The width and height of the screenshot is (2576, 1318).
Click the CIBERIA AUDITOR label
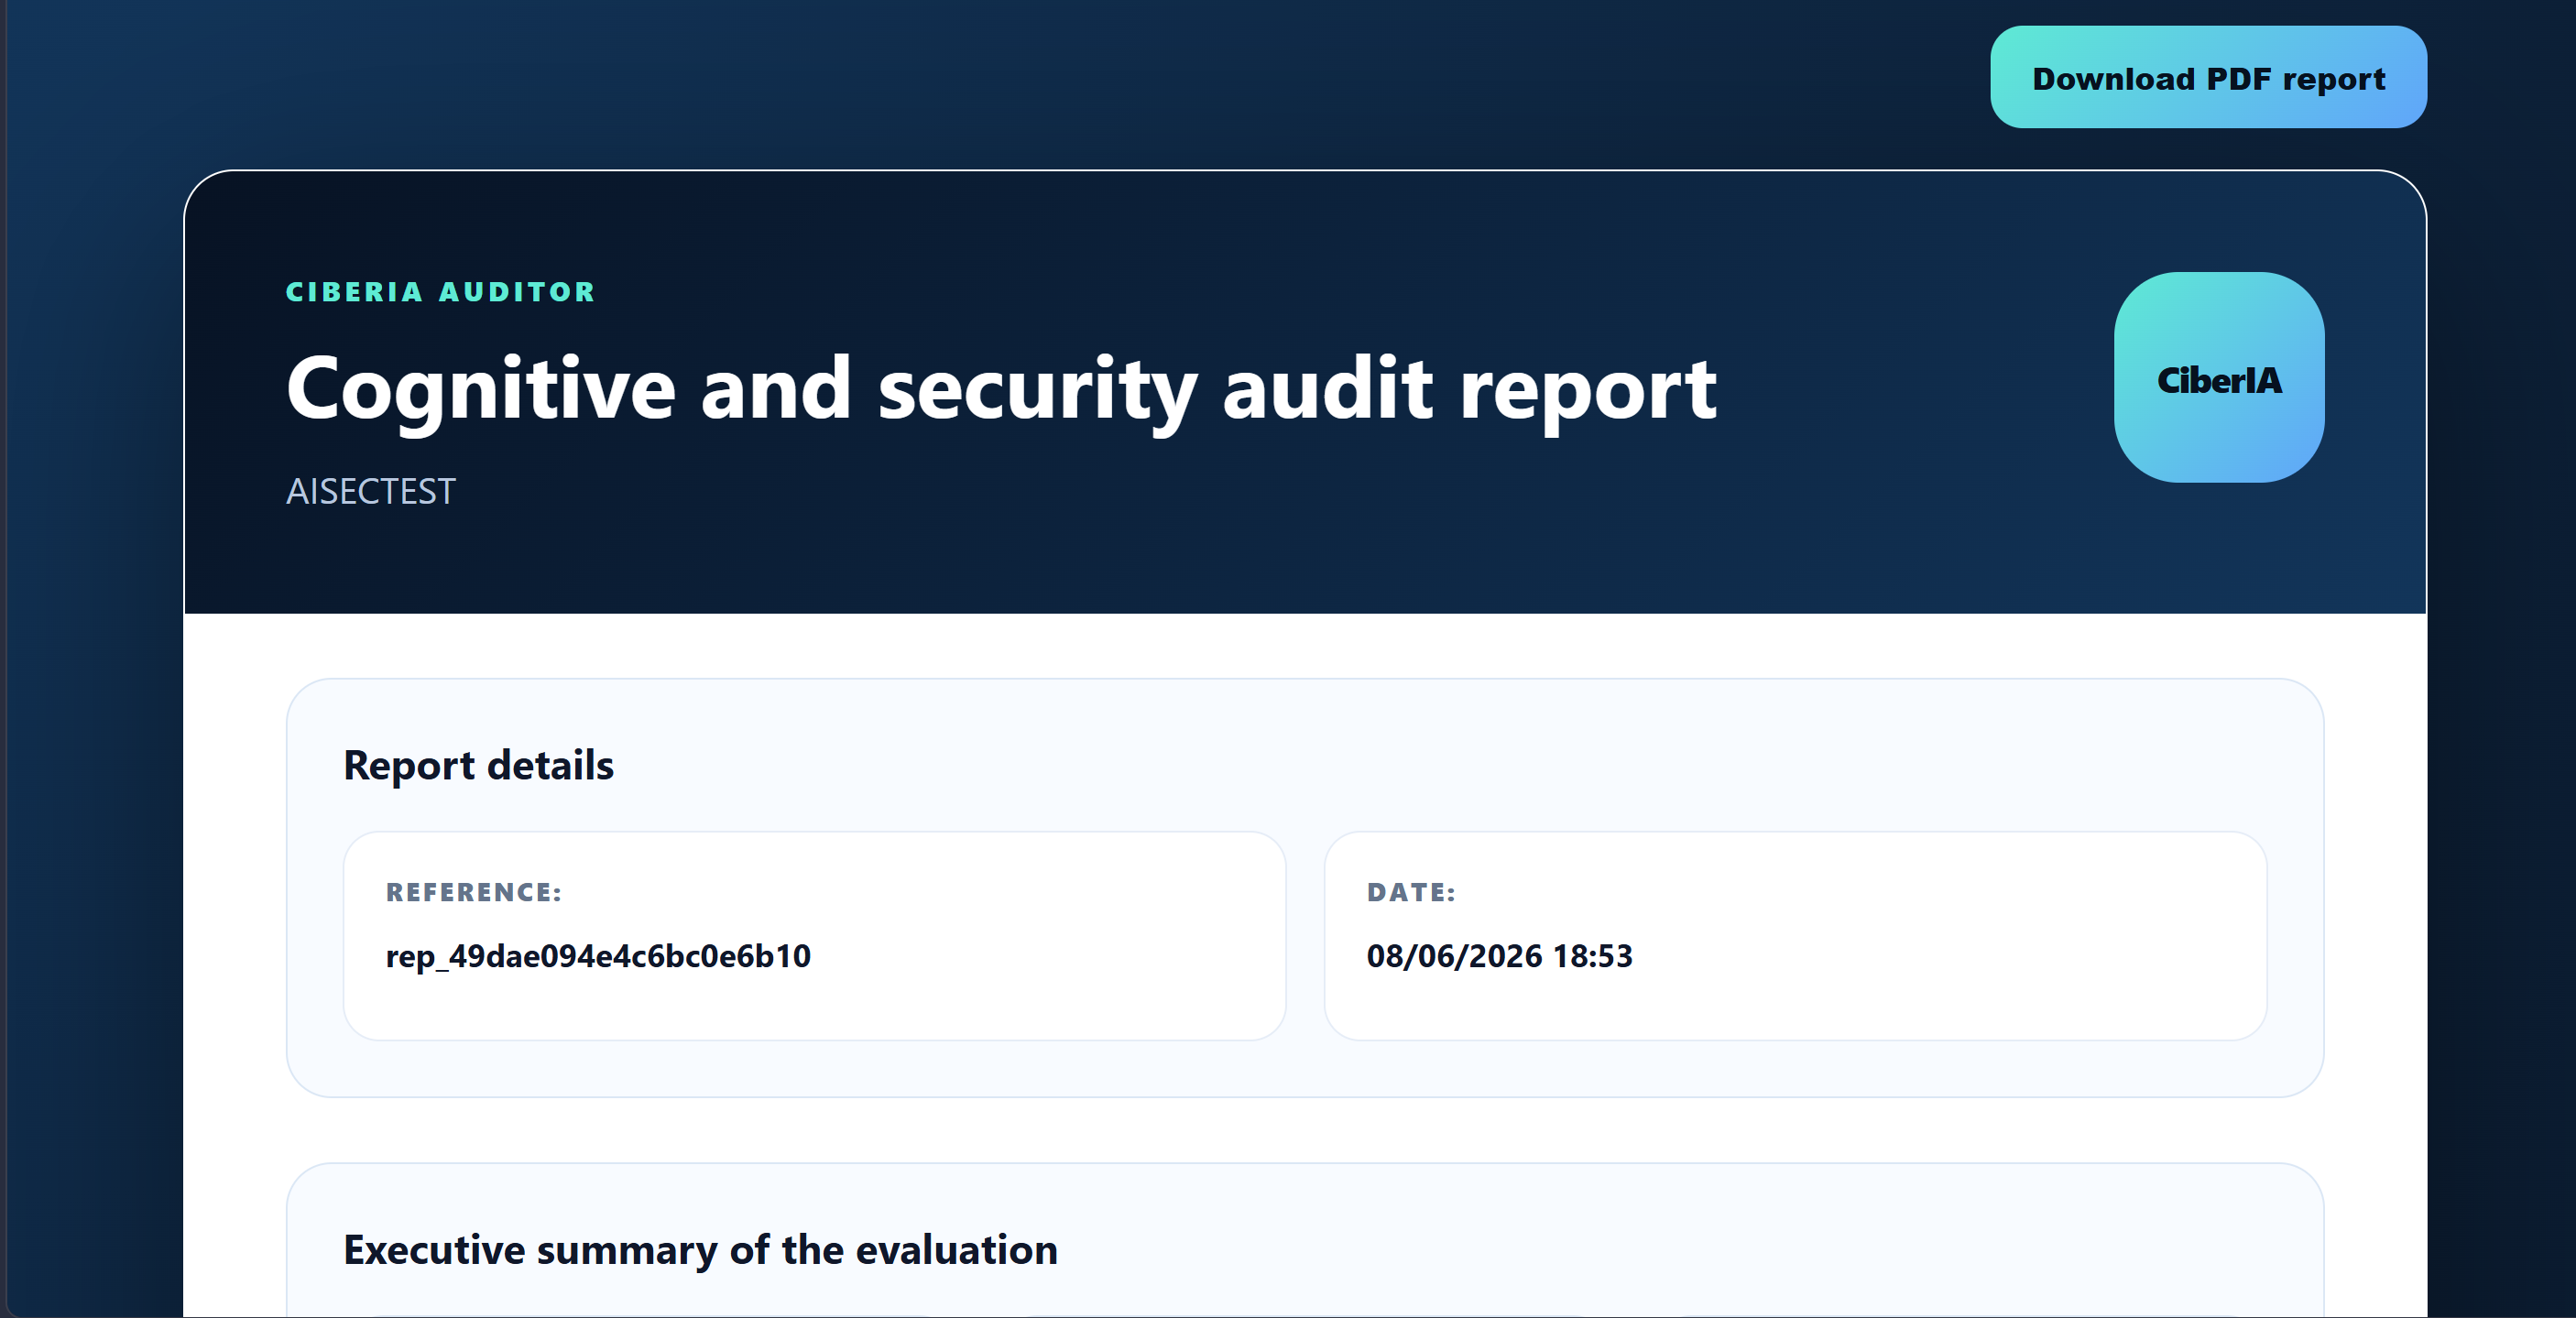440,292
